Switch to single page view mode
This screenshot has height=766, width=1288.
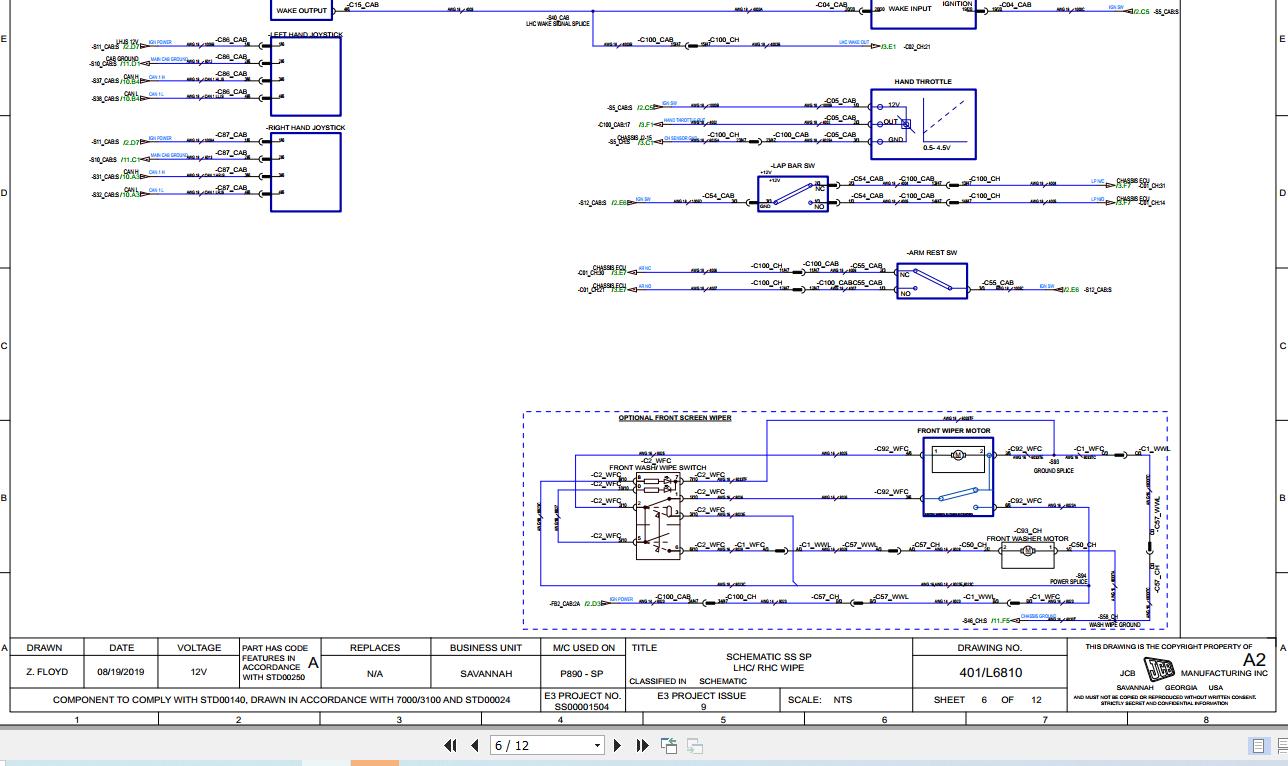[x=1258, y=745]
